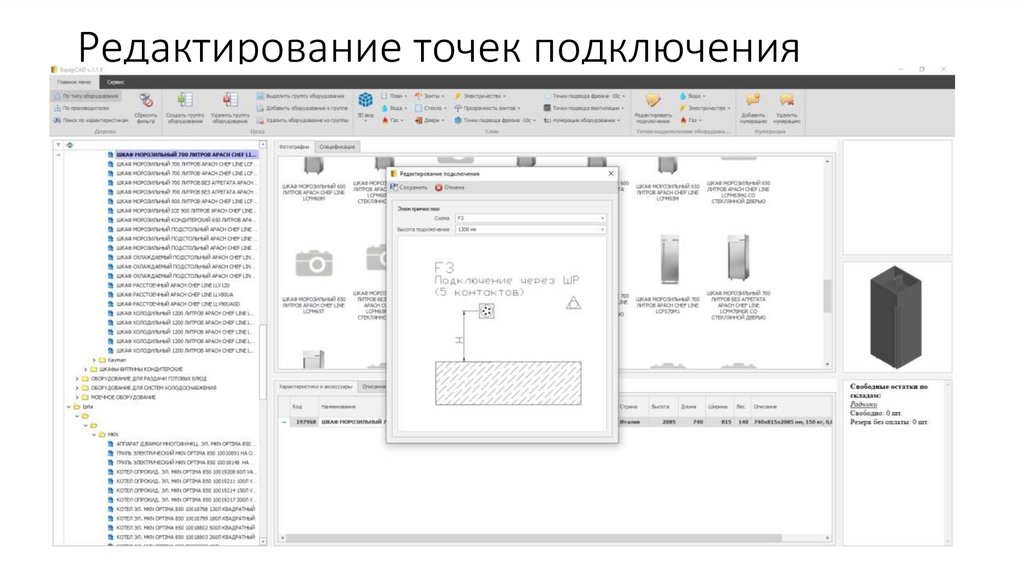Select ШКАФ МОРОЗИЛЬНЫЙ КОНДИТЕРСКИЙ 650 ЛИТРОВ item
Viewport: 1024px width, 574px height.
tap(184, 220)
